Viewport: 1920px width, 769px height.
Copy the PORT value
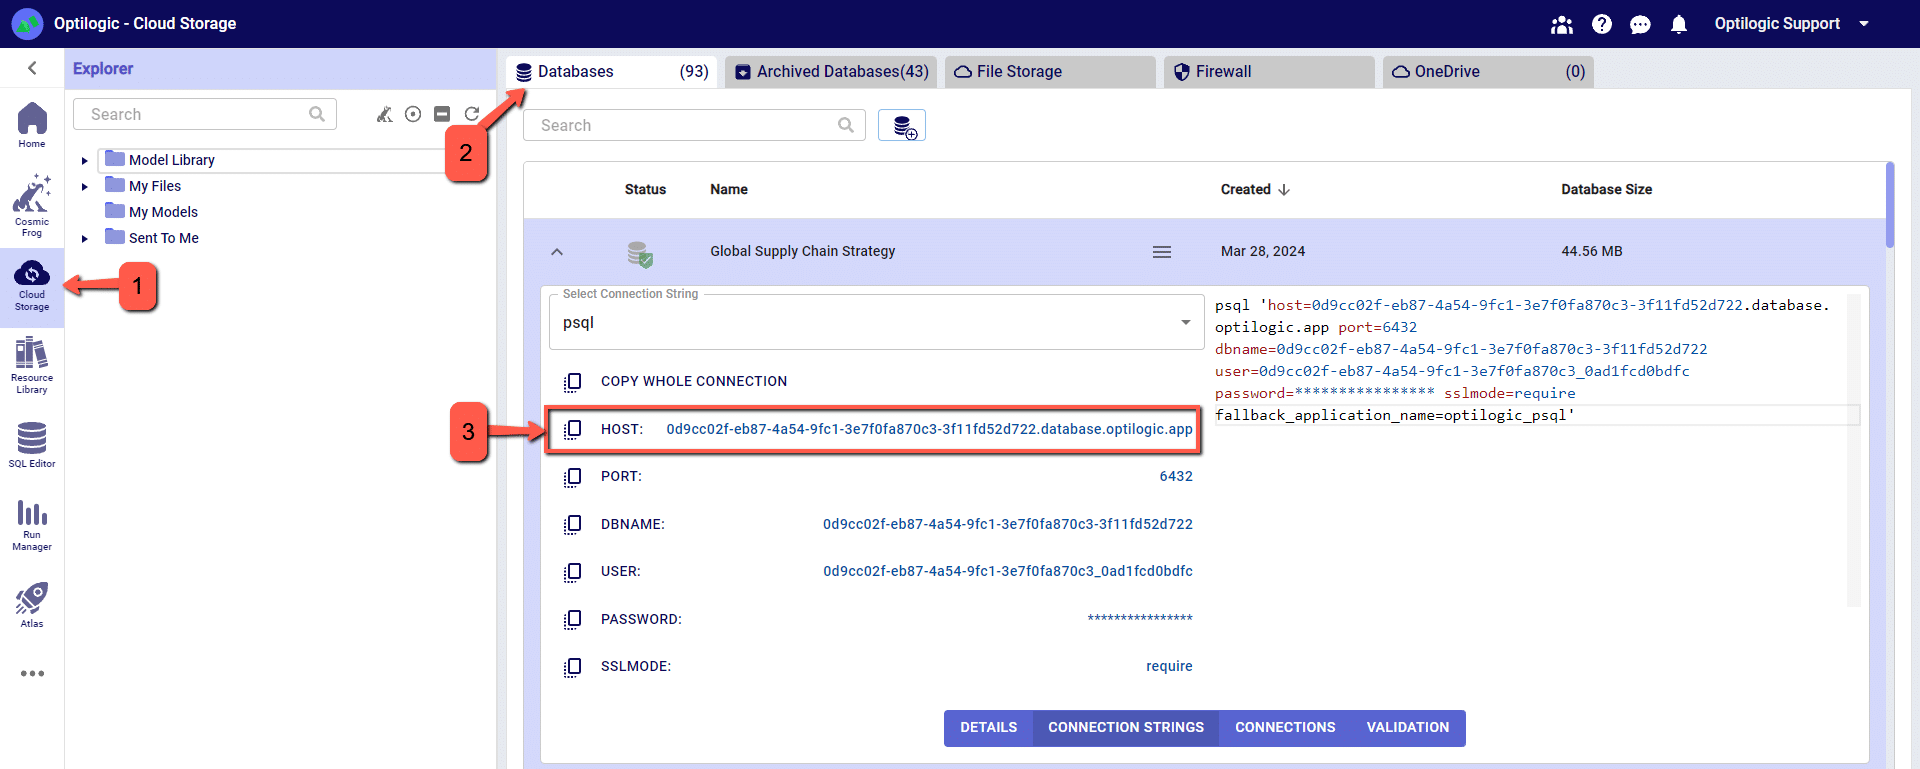click(x=572, y=477)
